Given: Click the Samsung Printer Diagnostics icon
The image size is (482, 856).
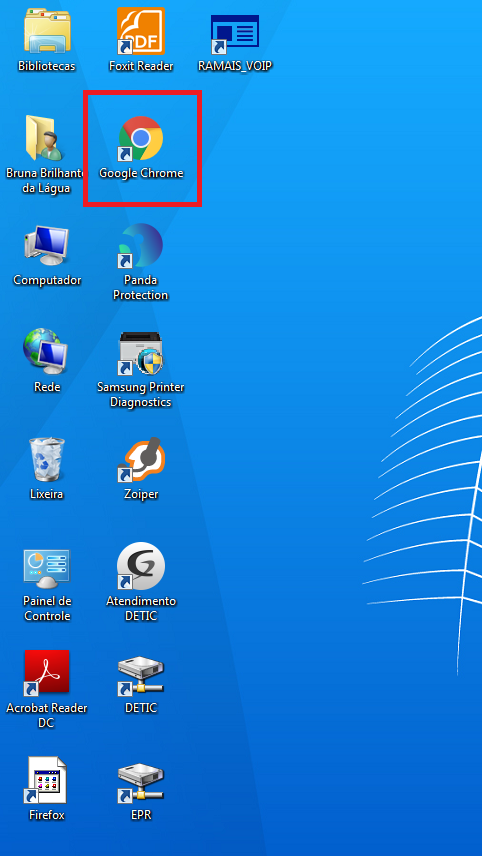Looking at the screenshot, I should click(x=141, y=353).
